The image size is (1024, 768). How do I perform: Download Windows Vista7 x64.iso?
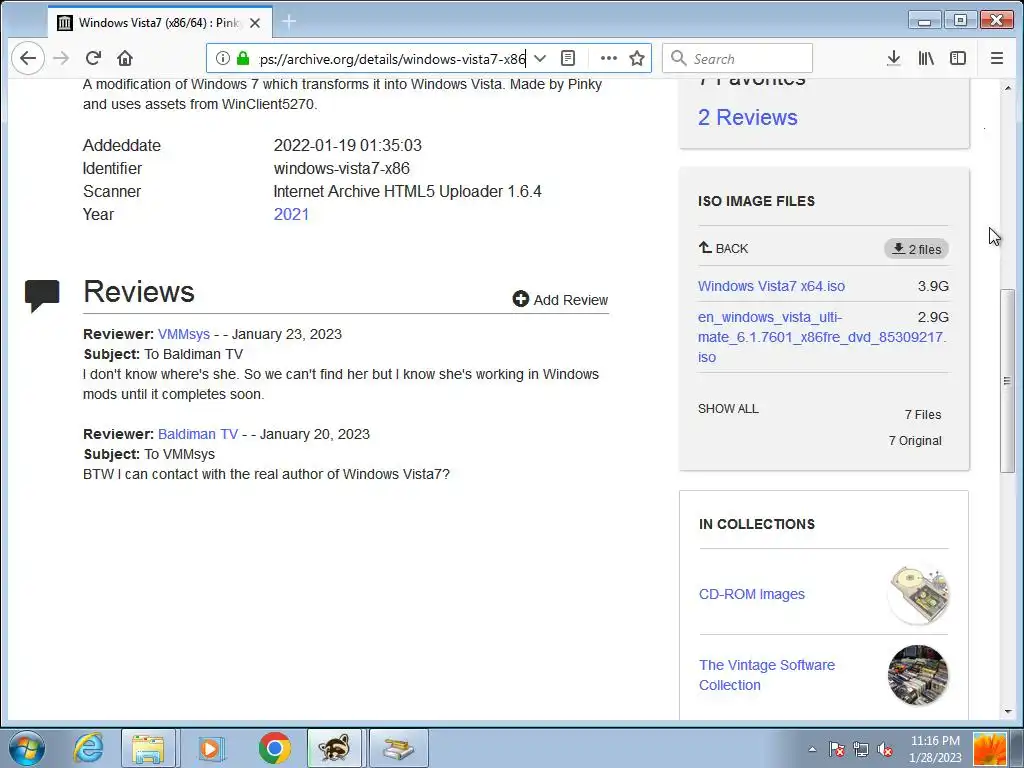(771, 286)
